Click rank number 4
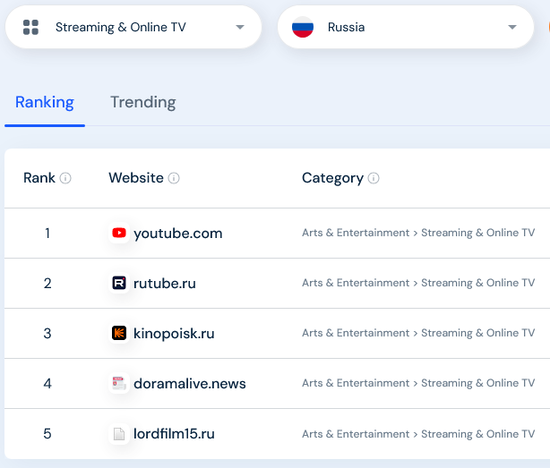 (x=47, y=383)
